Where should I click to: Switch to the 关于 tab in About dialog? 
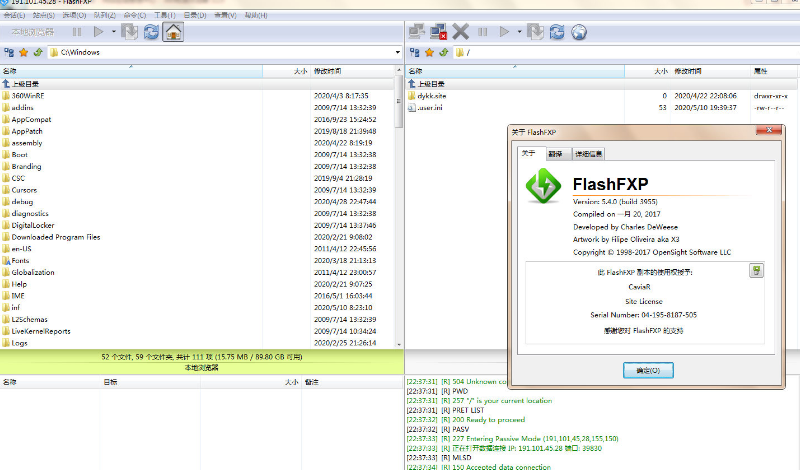pos(530,153)
